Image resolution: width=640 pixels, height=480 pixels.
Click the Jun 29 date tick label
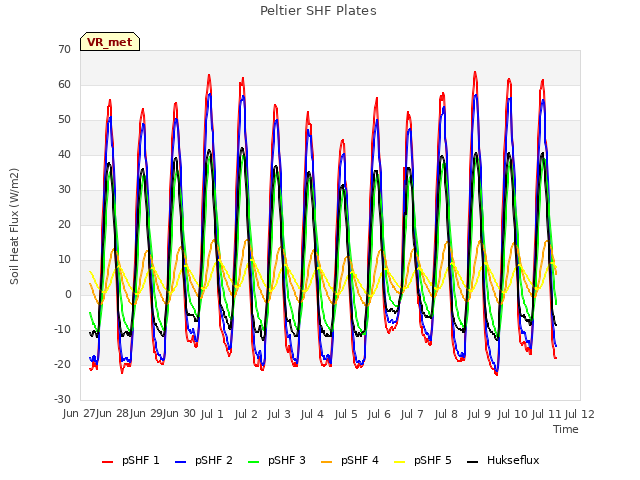coord(146,414)
